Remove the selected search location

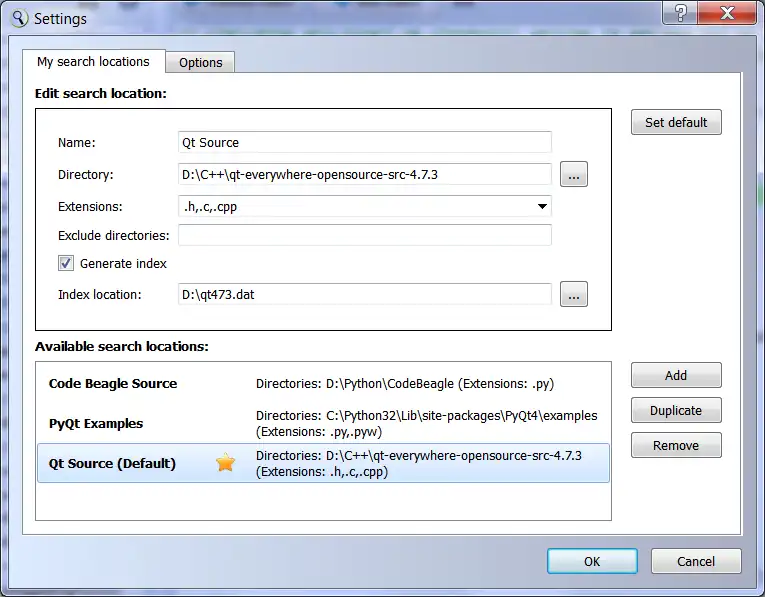676,445
